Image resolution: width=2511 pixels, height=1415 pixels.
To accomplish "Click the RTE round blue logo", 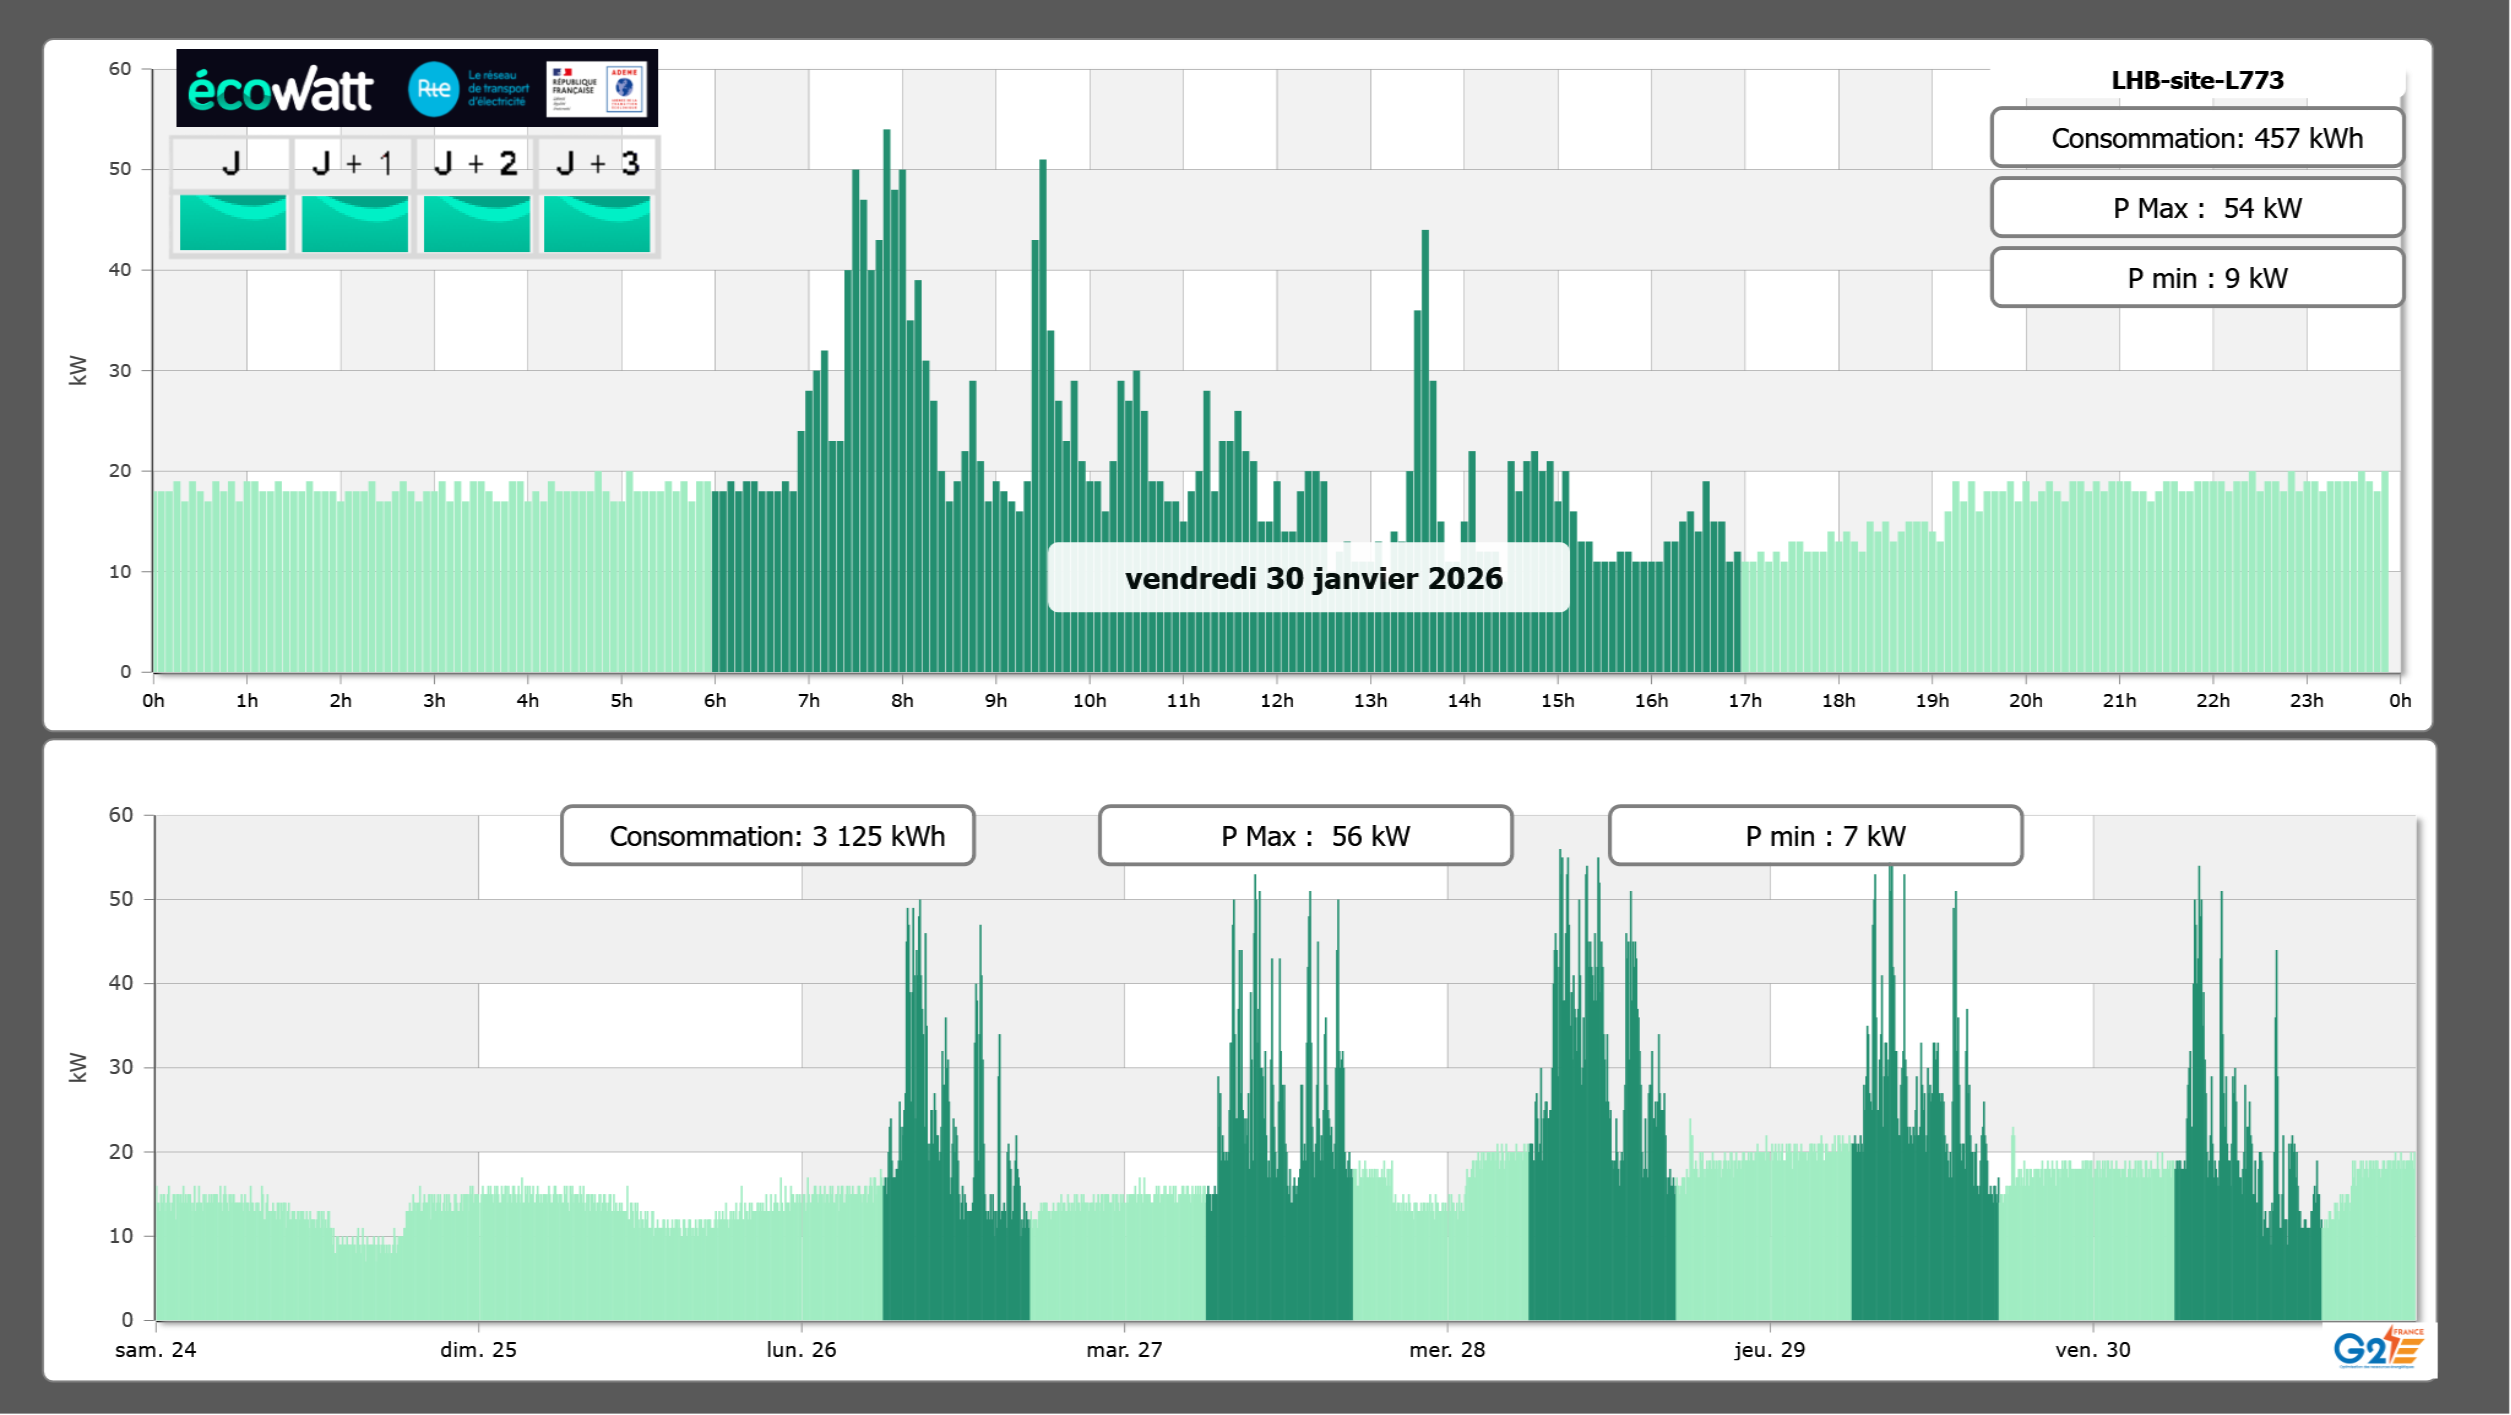I will pyautogui.click(x=434, y=89).
